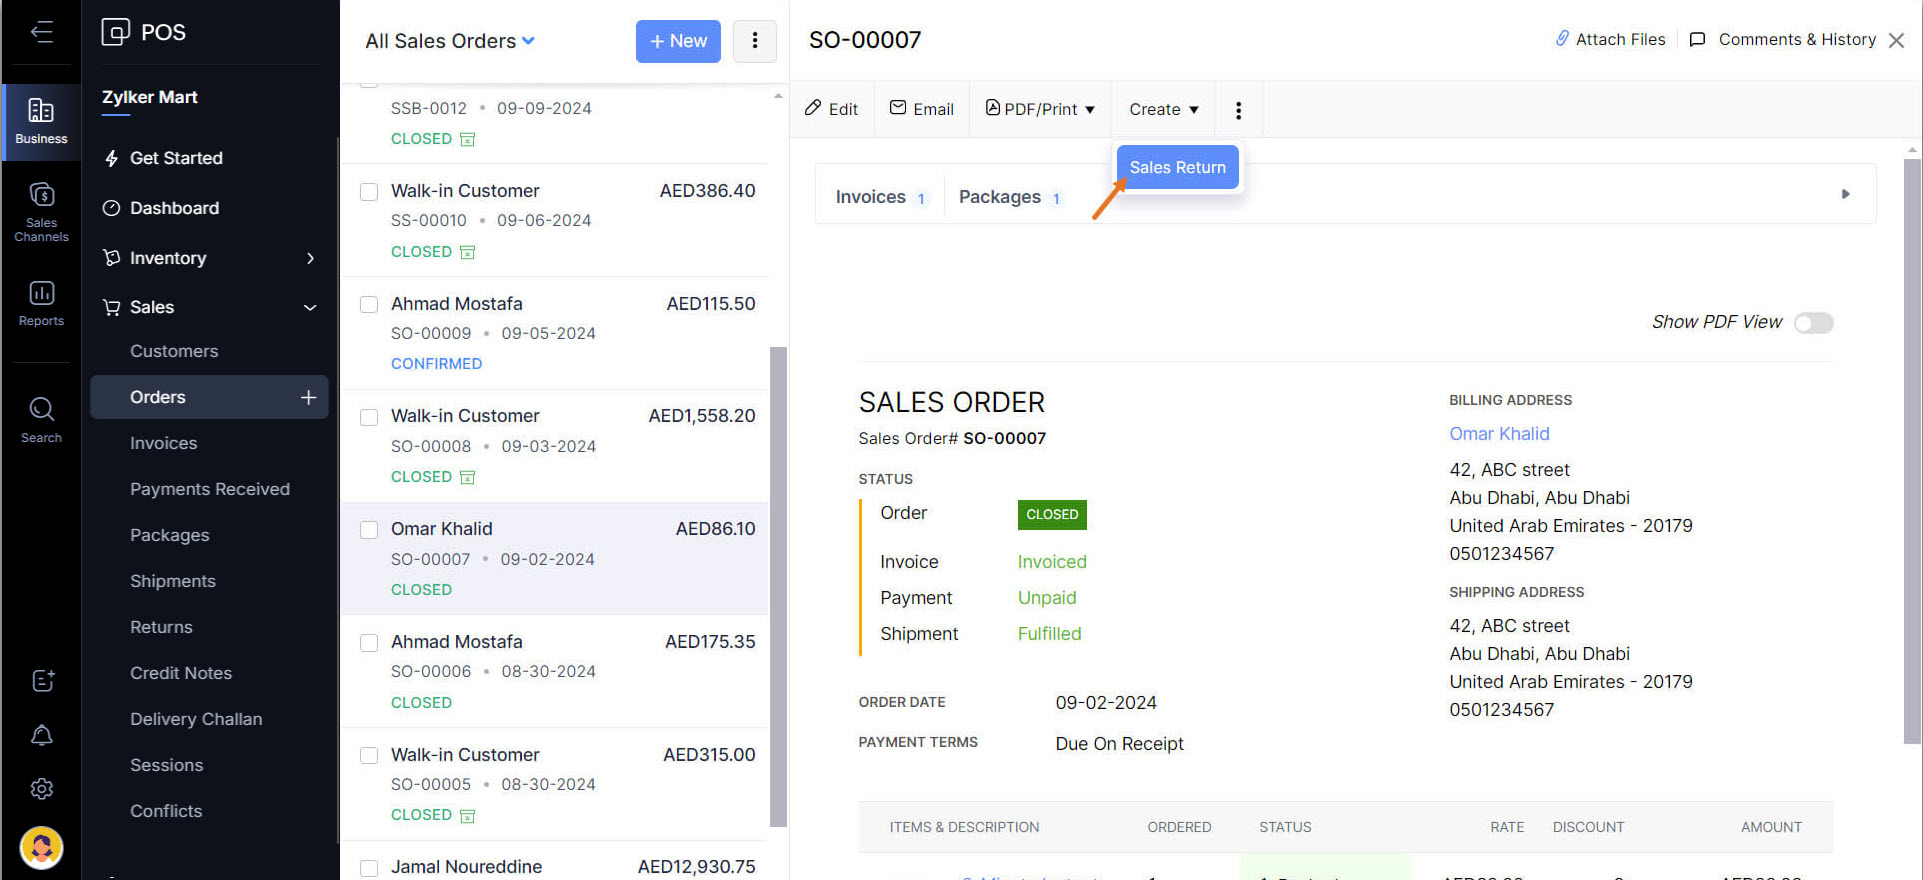Collapse sidebar using top-left arrow icon
The width and height of the screenshot is (1923, 880).
41,32
